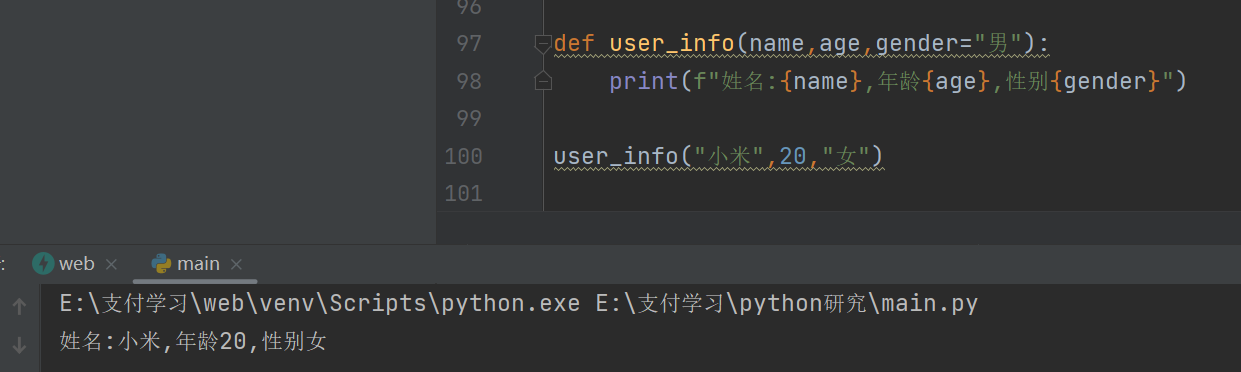
Task: Click the def keyword on line 97
Action: 574,43
